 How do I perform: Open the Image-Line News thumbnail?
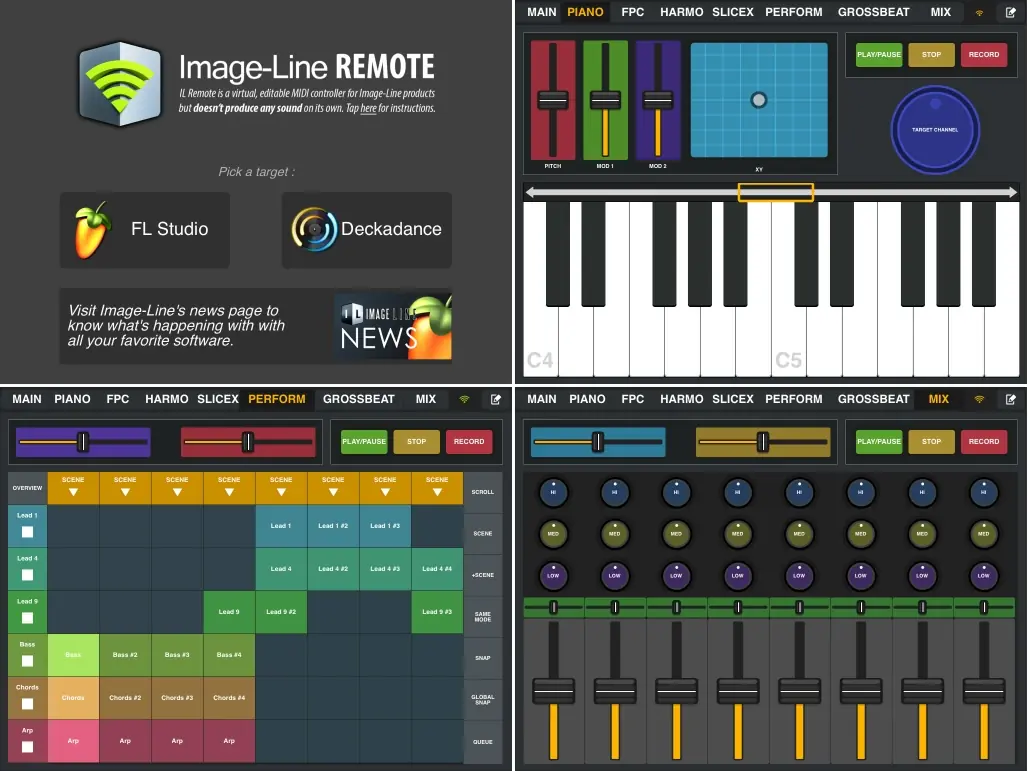[395, 326]
